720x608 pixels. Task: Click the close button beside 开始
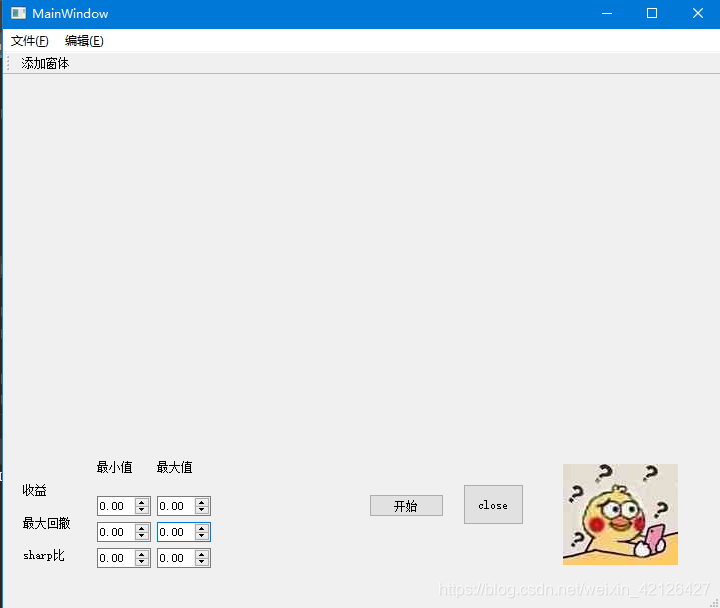tap(493, 505)
